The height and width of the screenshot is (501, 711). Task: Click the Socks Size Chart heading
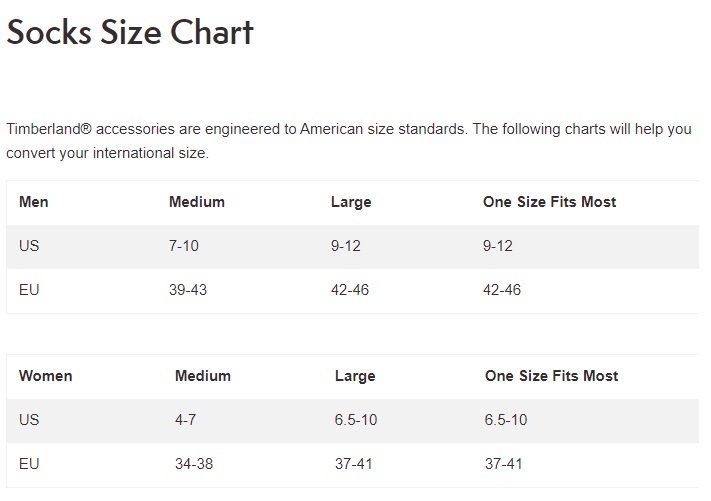[130, 32]
